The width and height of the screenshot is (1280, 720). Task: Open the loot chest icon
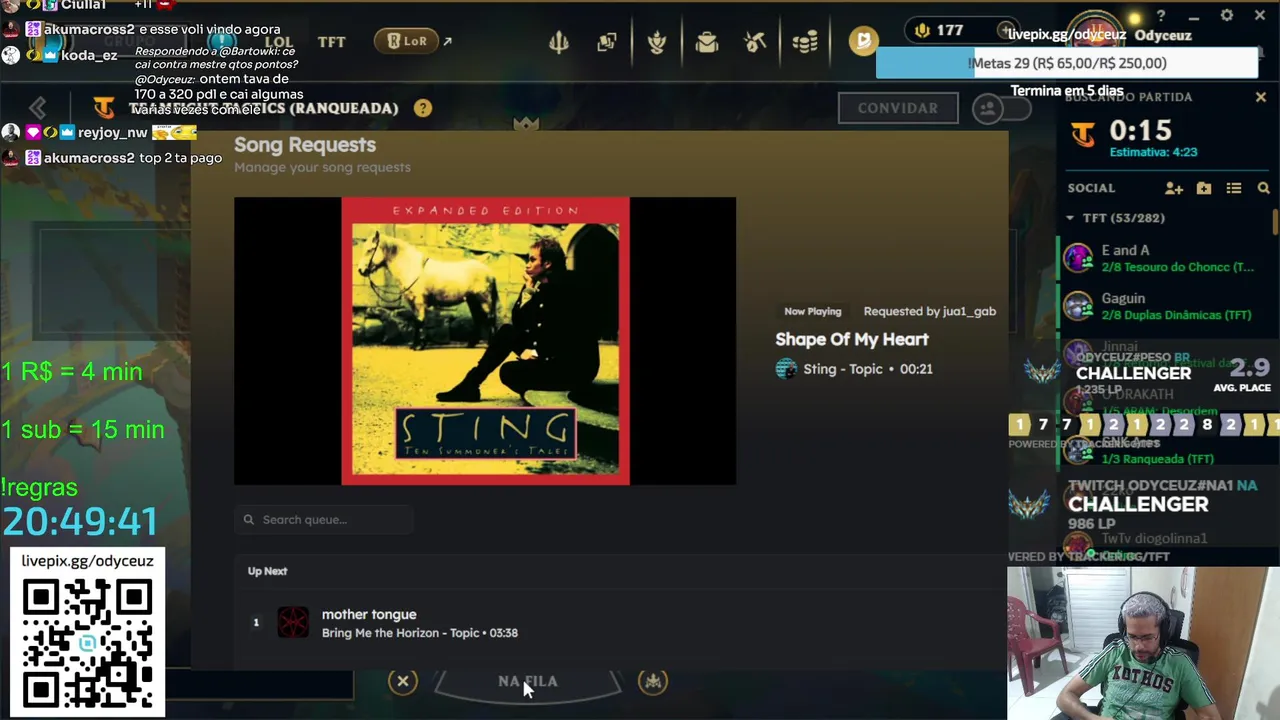(x=707, y=42)
